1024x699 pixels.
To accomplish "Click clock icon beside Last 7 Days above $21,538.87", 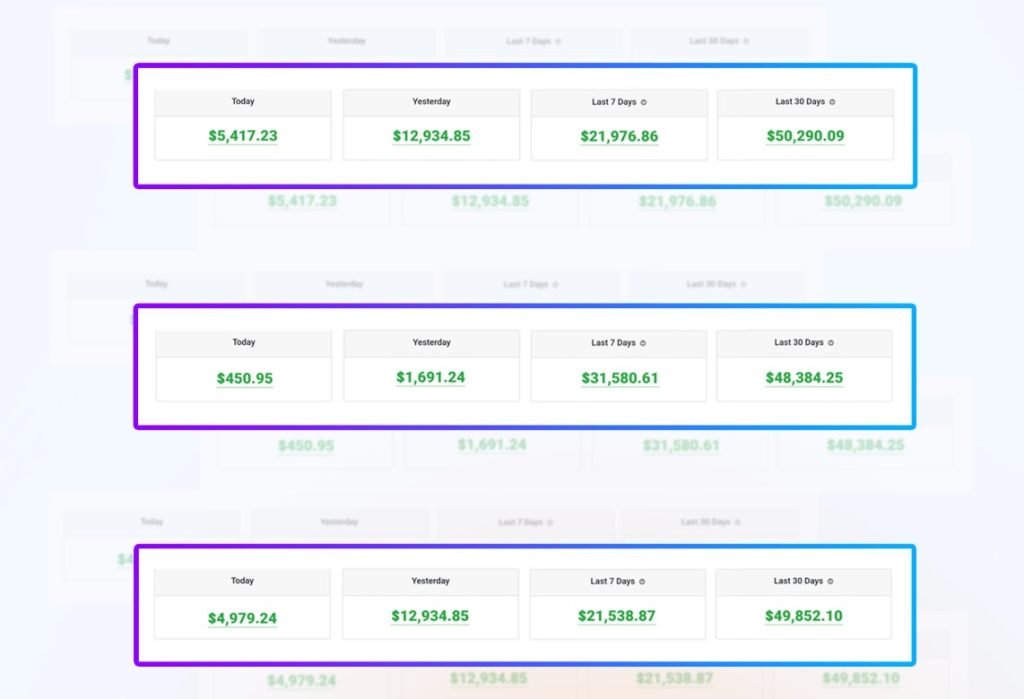I will pyautogui.click(x=642, y=582).
